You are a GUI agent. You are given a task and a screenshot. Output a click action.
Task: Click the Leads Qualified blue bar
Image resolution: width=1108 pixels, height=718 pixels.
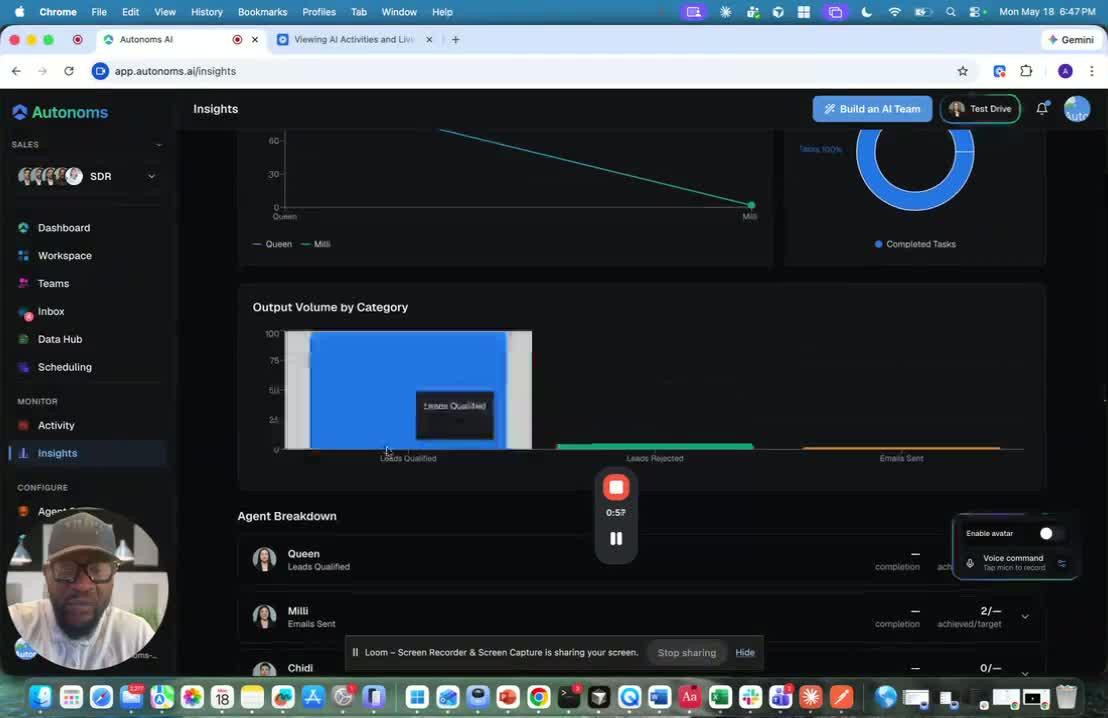coord(408,390)
